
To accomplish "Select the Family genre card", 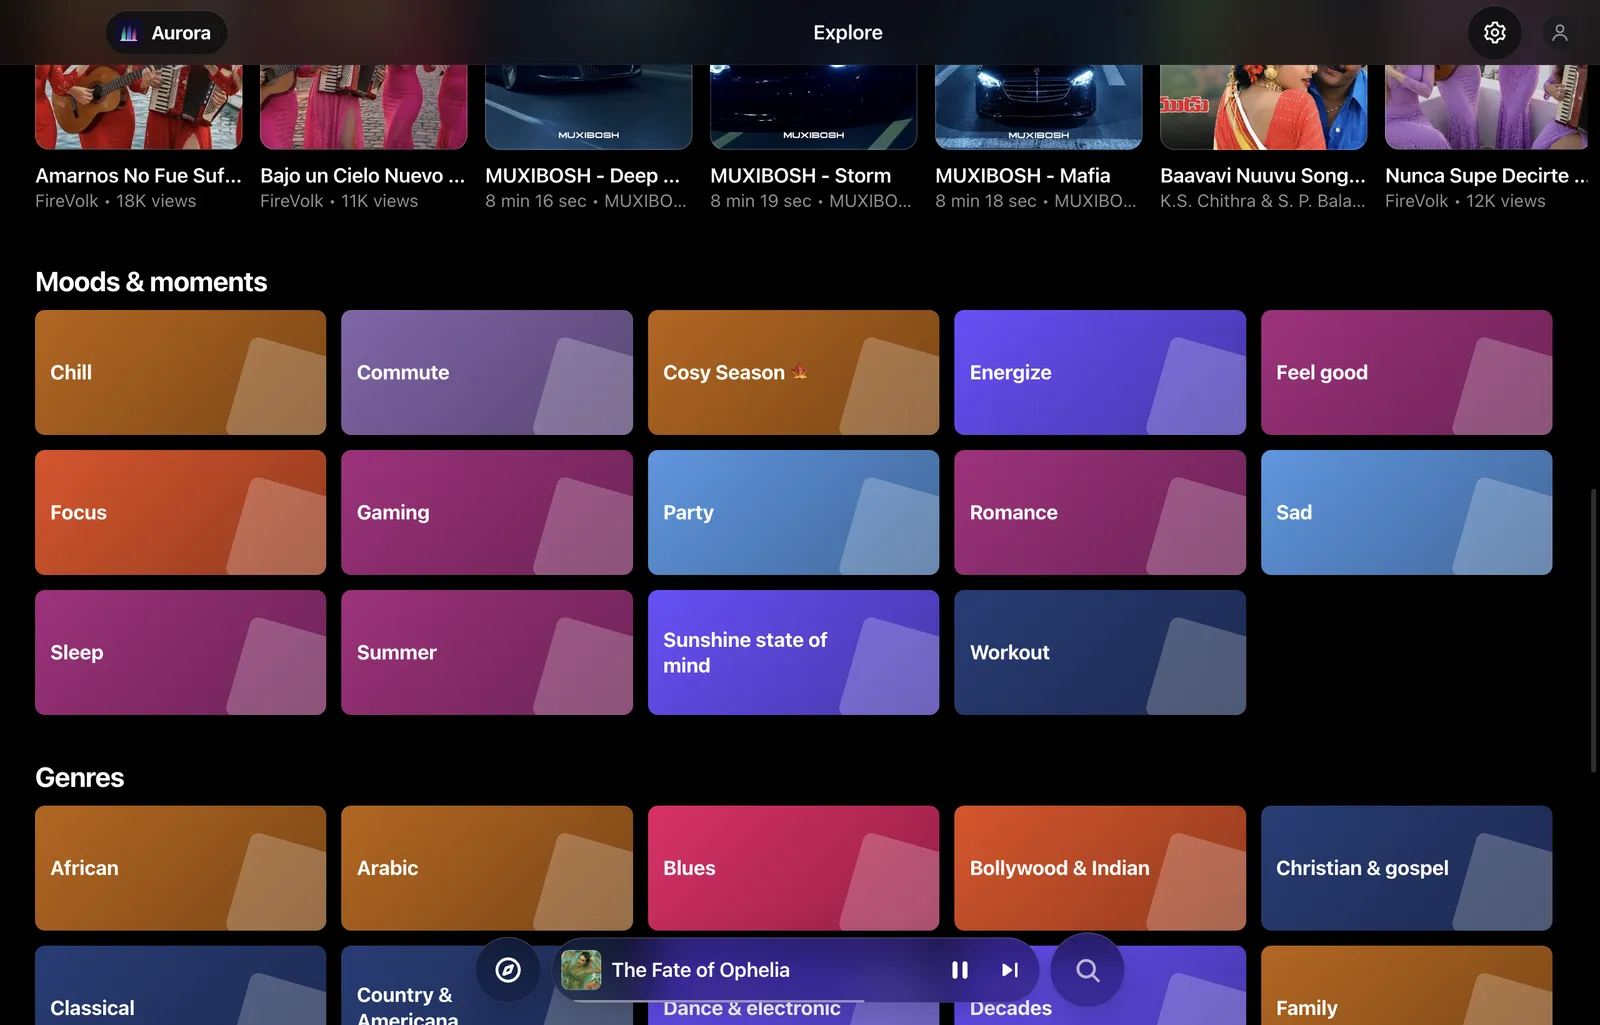I will tap(1406, 986).
